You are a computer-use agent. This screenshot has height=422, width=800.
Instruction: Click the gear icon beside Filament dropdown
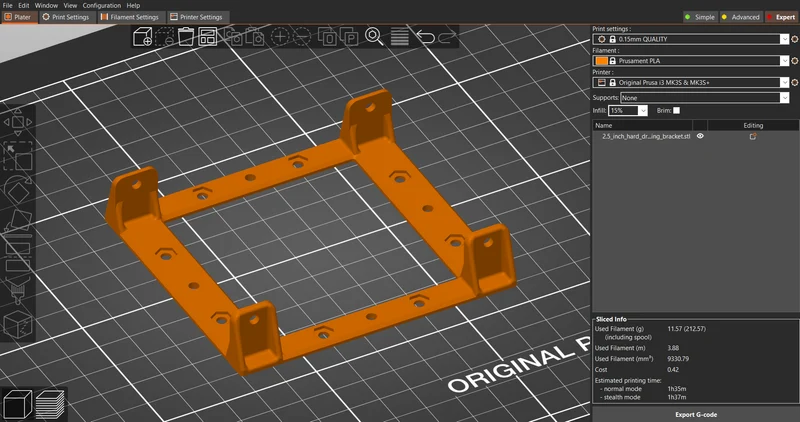click(794, 61)
